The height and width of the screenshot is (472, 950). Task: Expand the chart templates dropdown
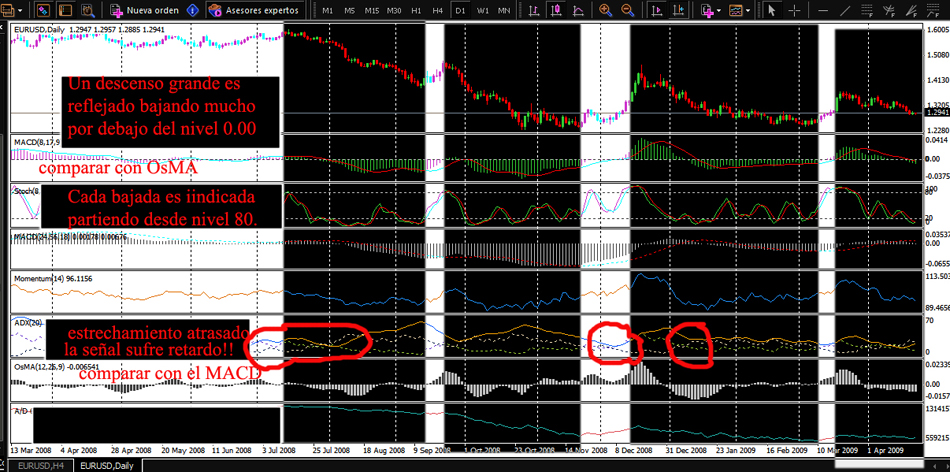[749, 10]
